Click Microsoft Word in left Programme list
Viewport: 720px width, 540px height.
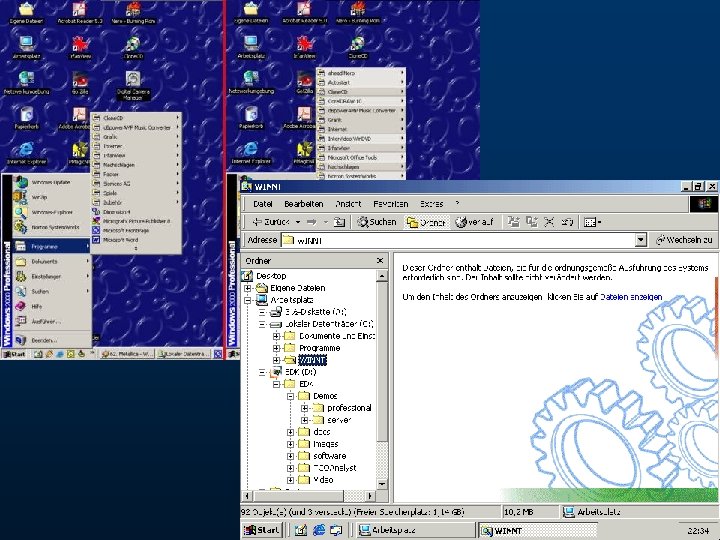point(136,240)
